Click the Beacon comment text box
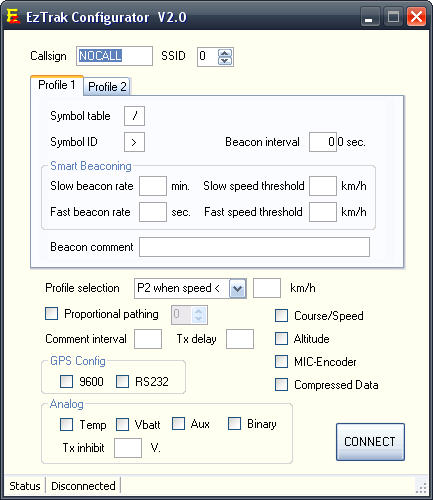This screenshot has height=500, width=433. click(254, 247)
